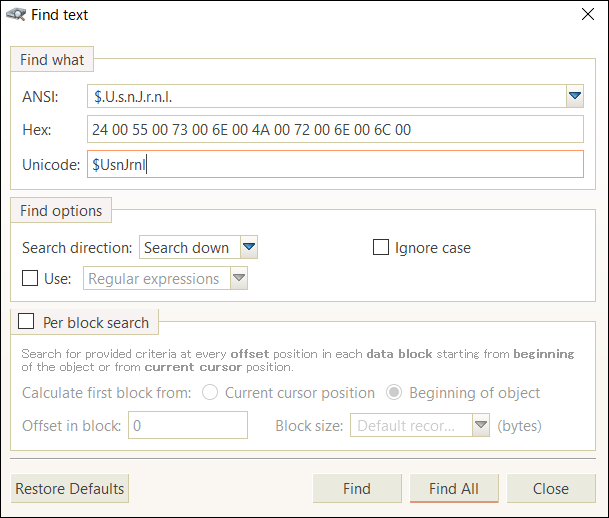Click the Offset in block field
Viewport: 609px width, 518px height.
(187, 425)
